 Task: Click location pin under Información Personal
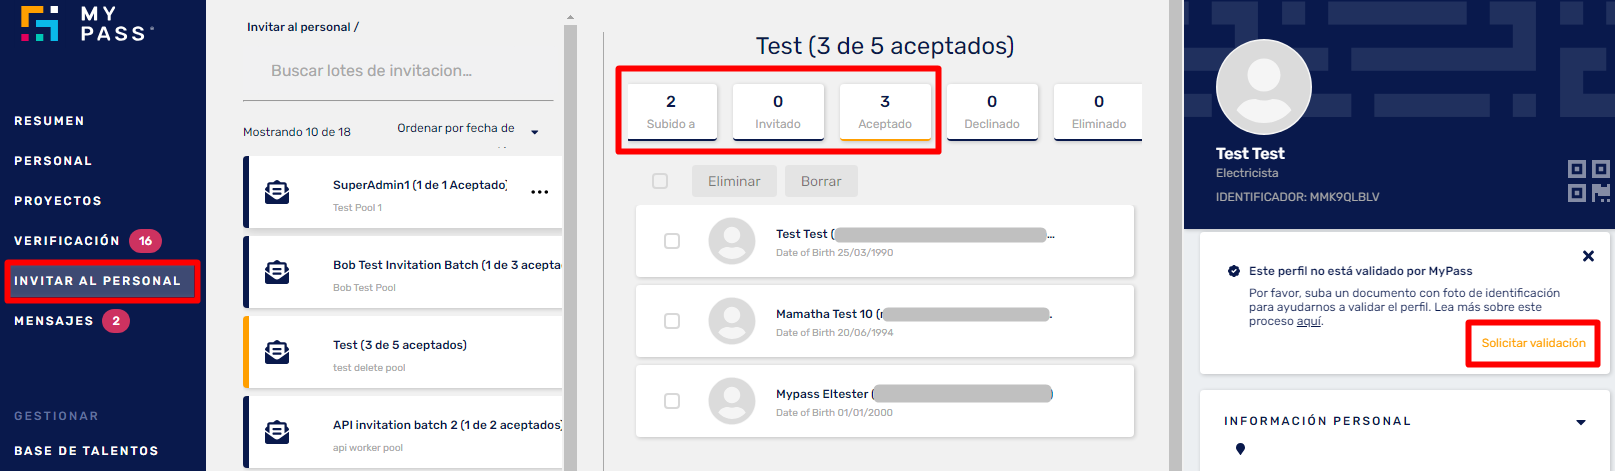click(1240, 449)
